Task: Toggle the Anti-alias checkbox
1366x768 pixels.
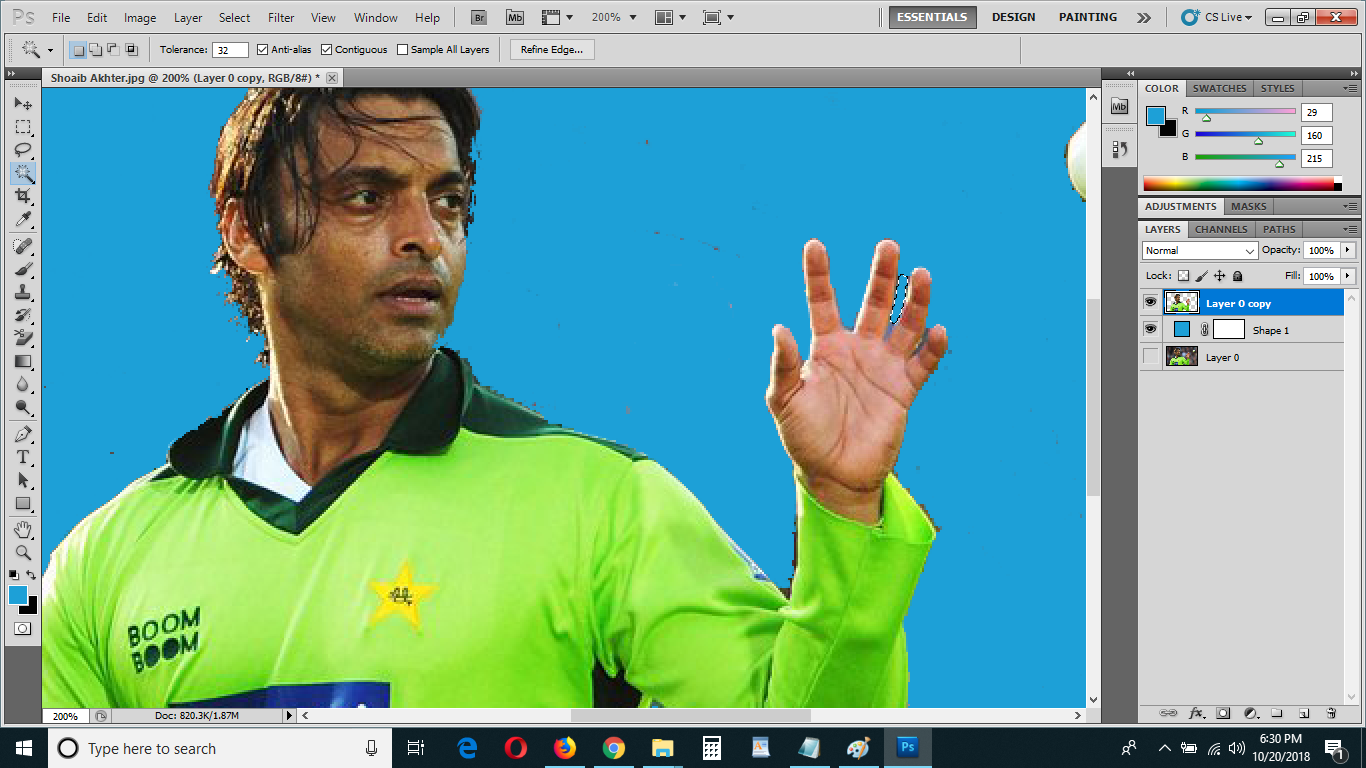Action: click(x=262, y=49)
